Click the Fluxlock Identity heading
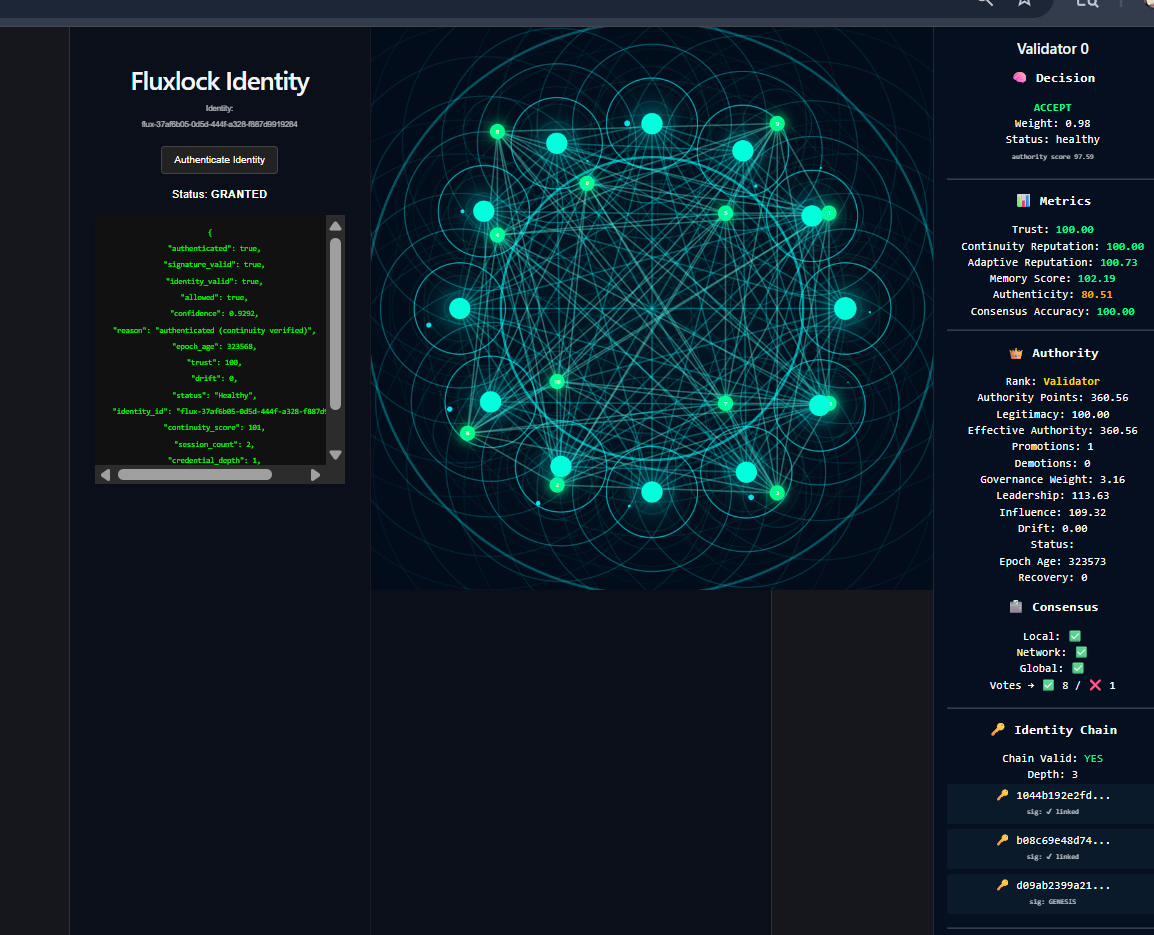1154x935 pixels. [220, 81]
